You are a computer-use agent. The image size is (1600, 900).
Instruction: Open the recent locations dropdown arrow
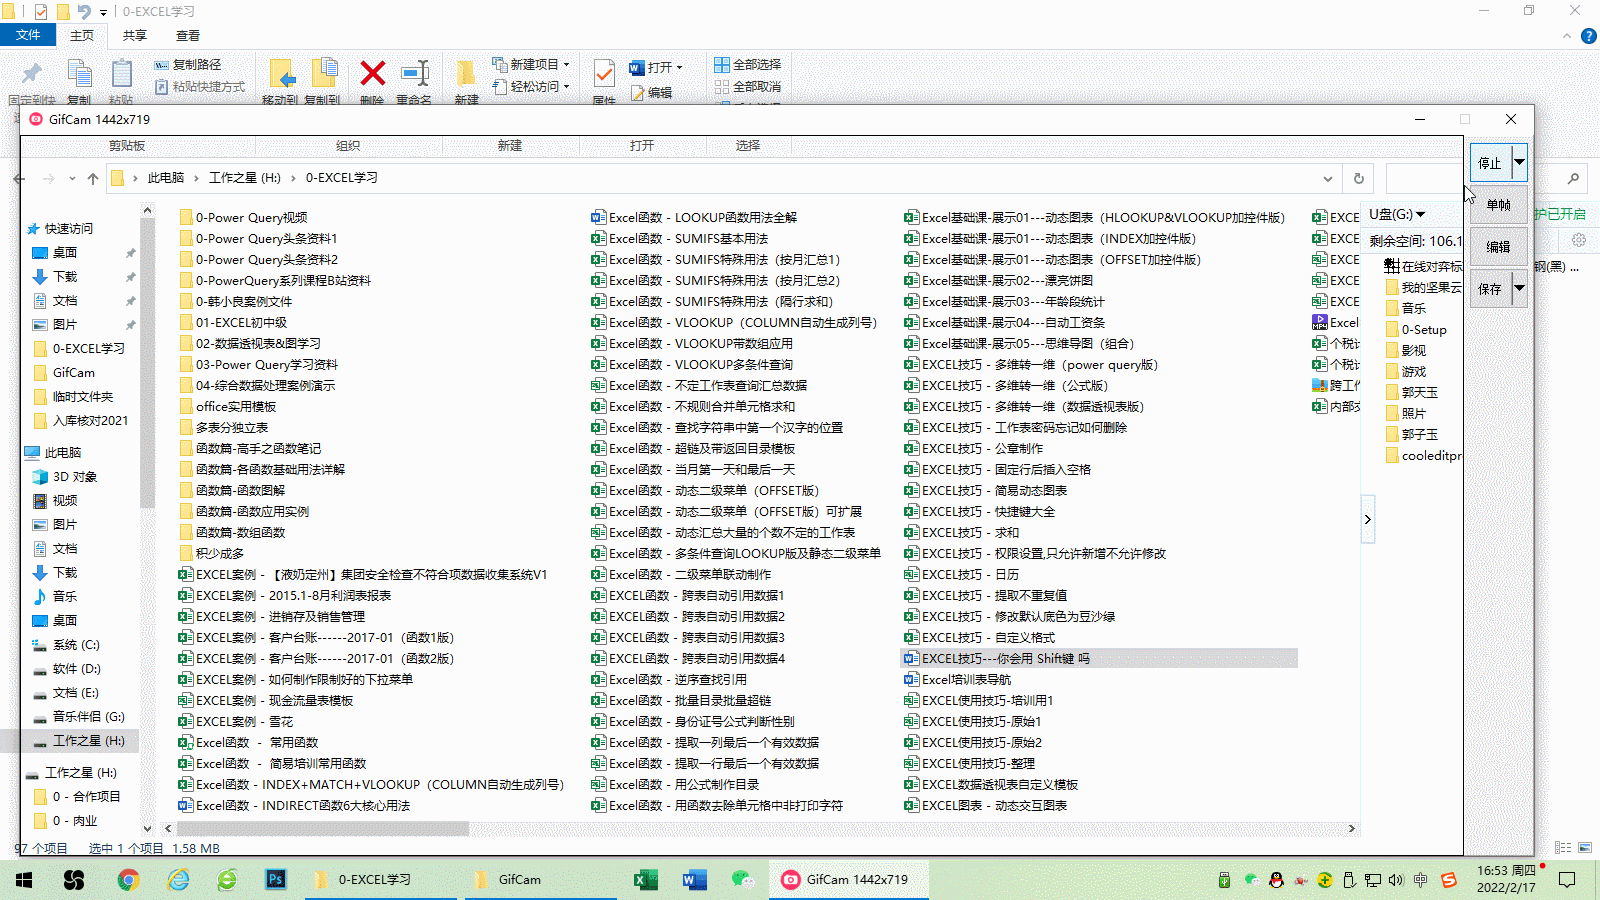tap(72, 178)
